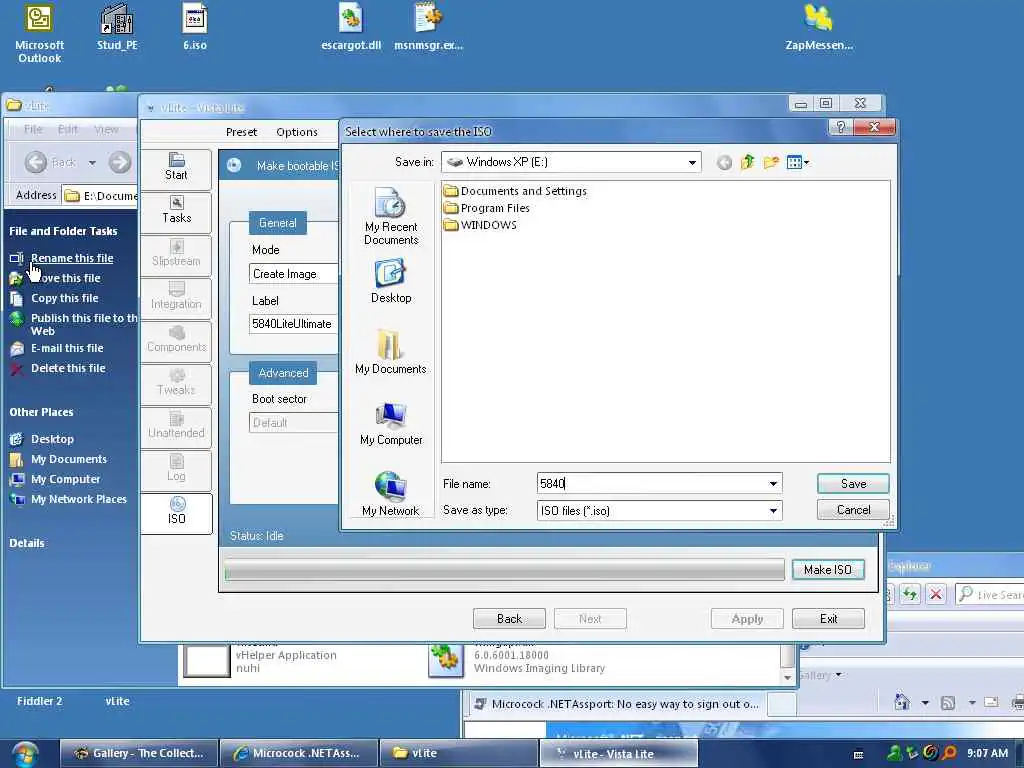Click explorer Back navigation arrow

(x=36, y=163)
